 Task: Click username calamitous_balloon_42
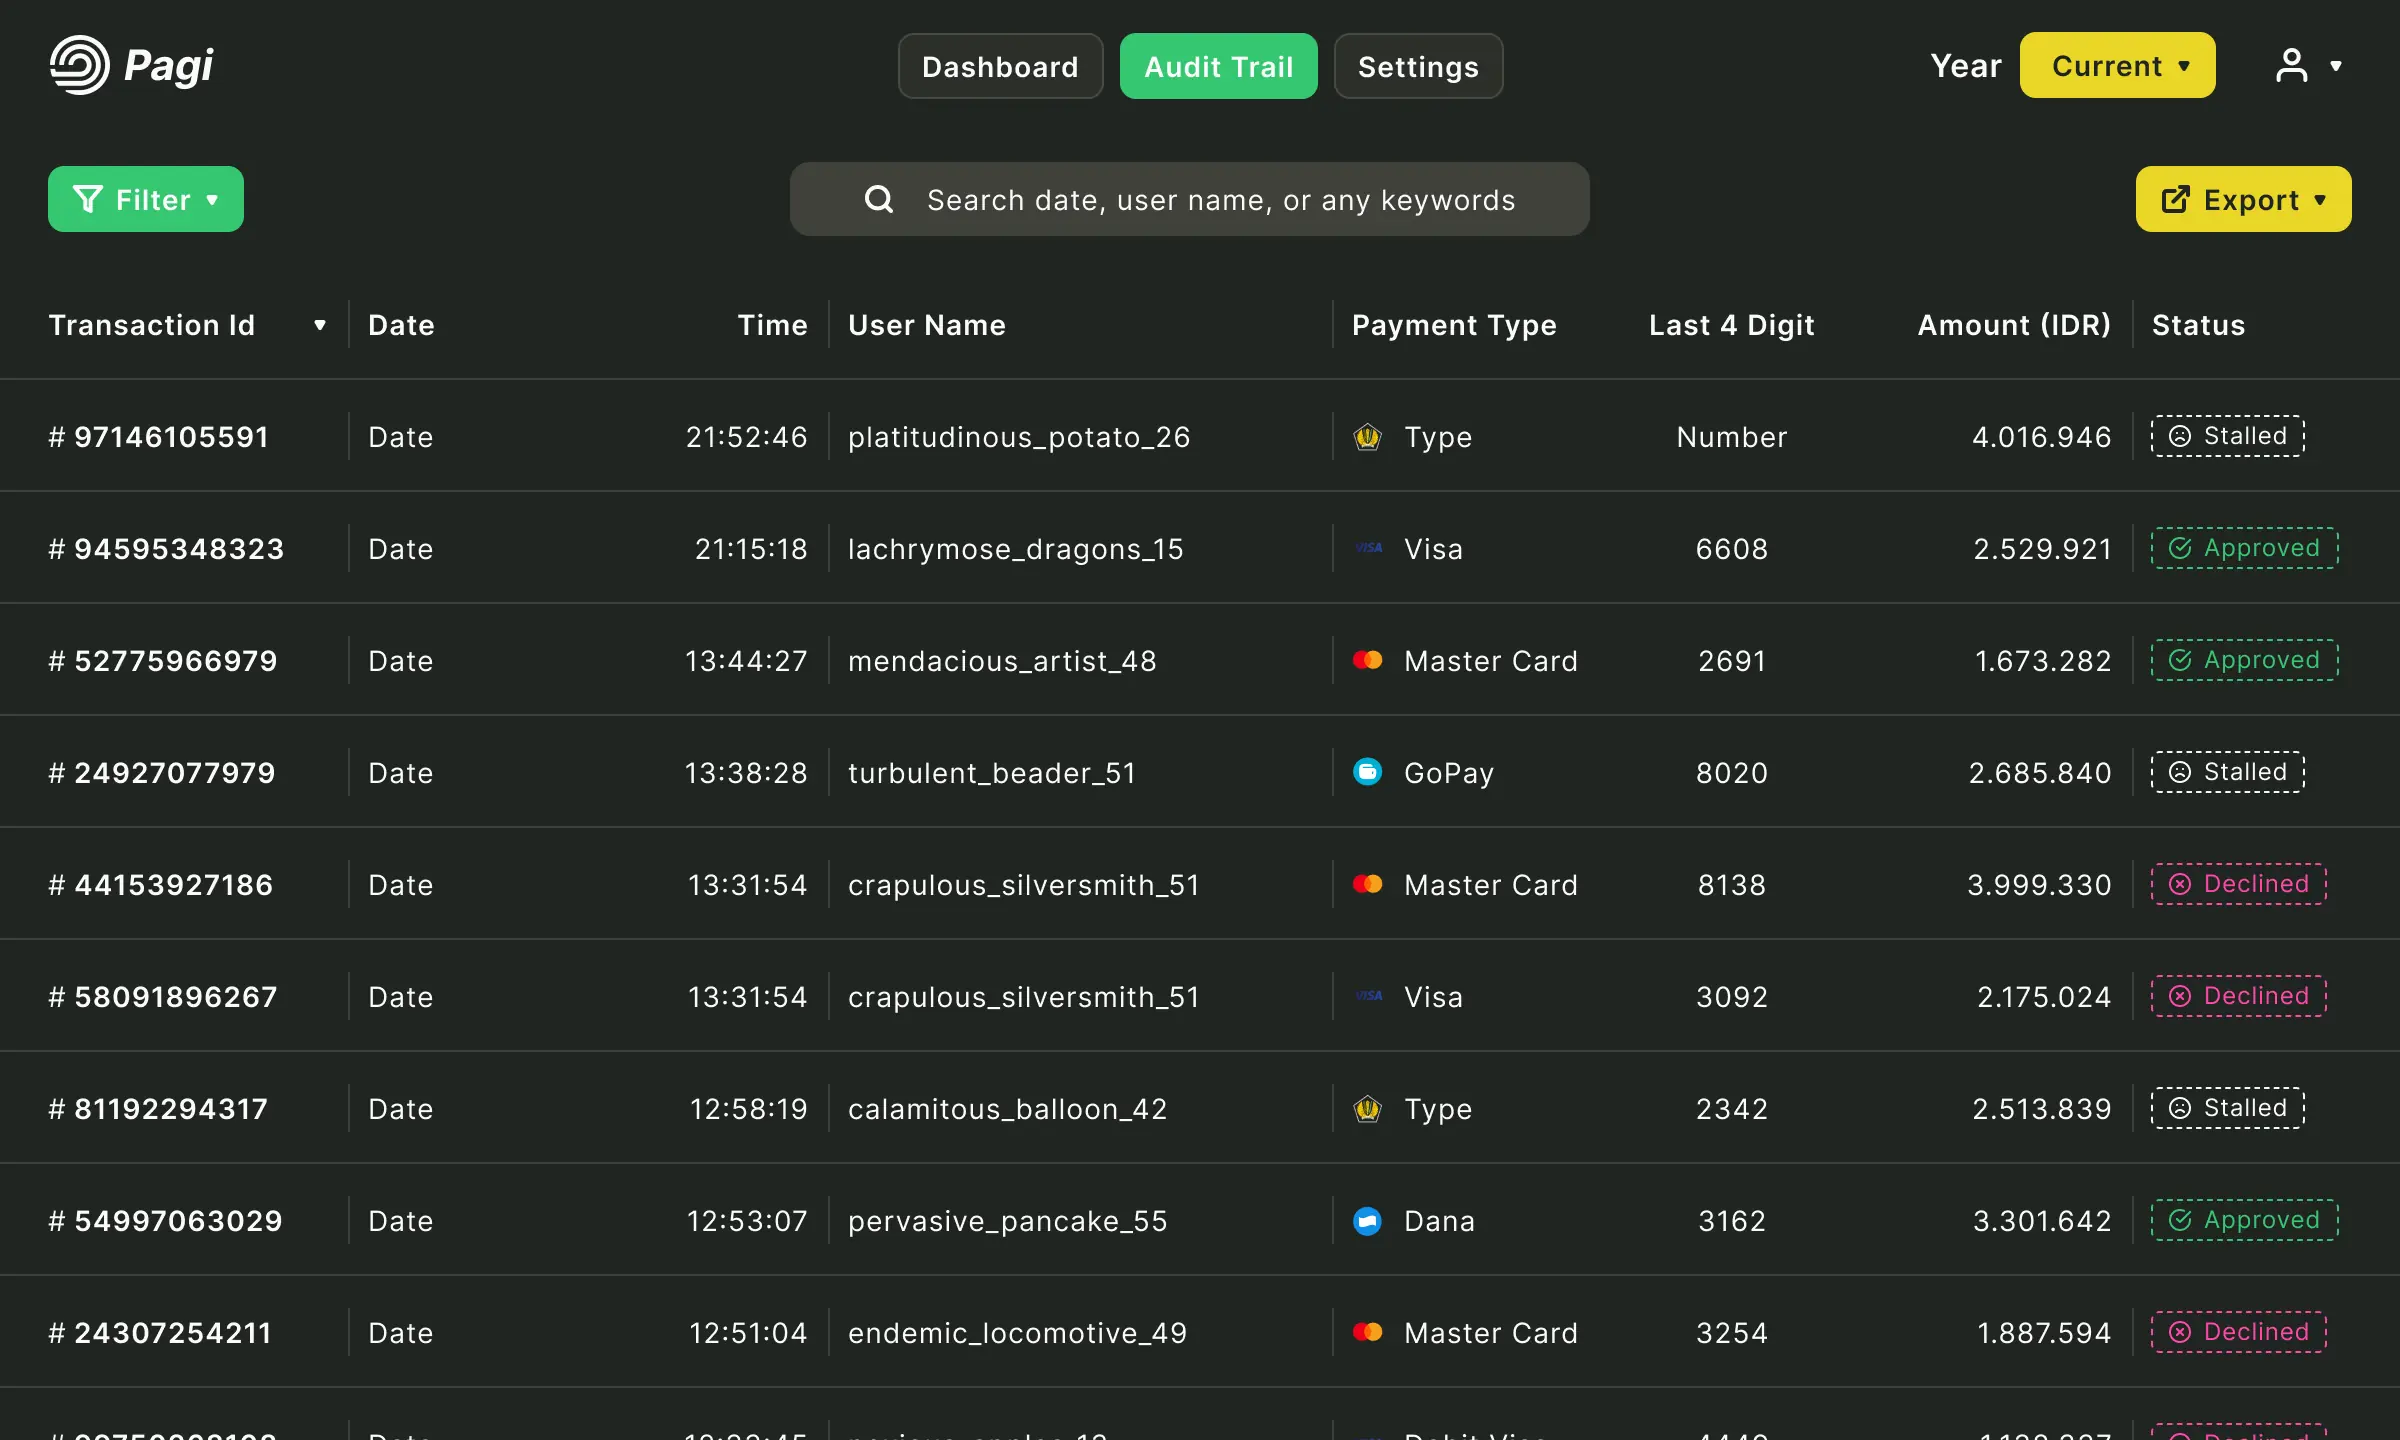tap(1008, 1109)
